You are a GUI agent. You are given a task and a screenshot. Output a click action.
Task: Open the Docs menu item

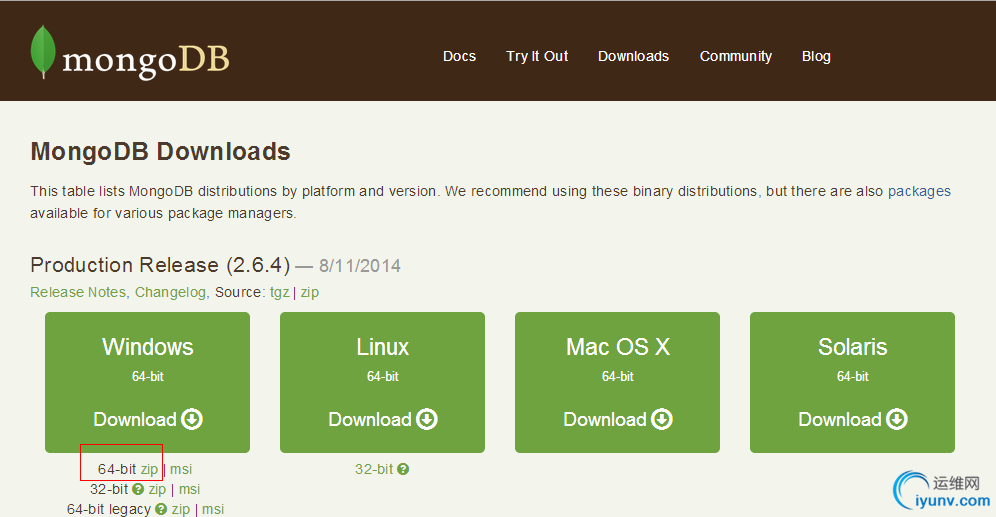[x=459, y=56]
